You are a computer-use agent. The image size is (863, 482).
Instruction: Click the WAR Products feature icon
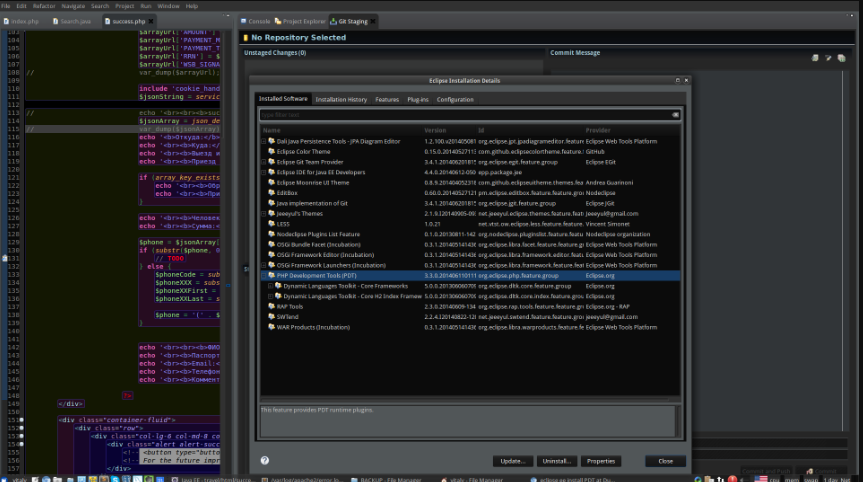point(271,327)
